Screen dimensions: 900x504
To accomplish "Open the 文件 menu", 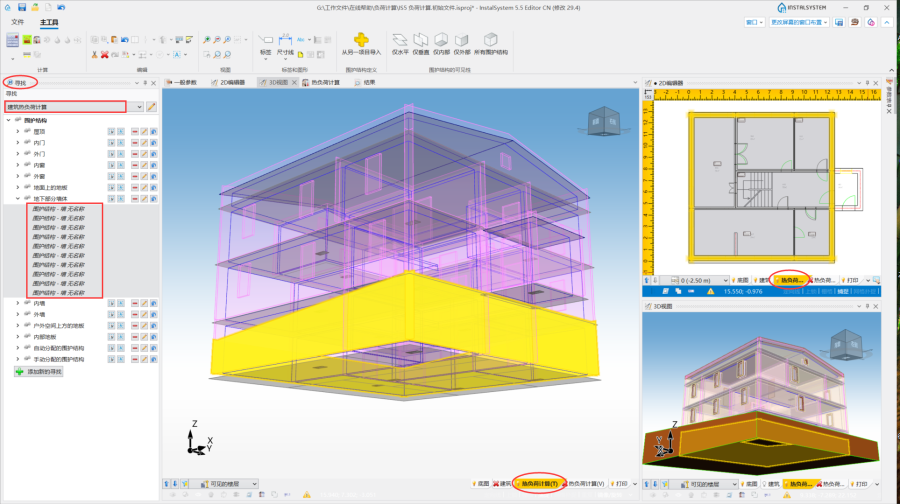I will [x=17, y=21].
